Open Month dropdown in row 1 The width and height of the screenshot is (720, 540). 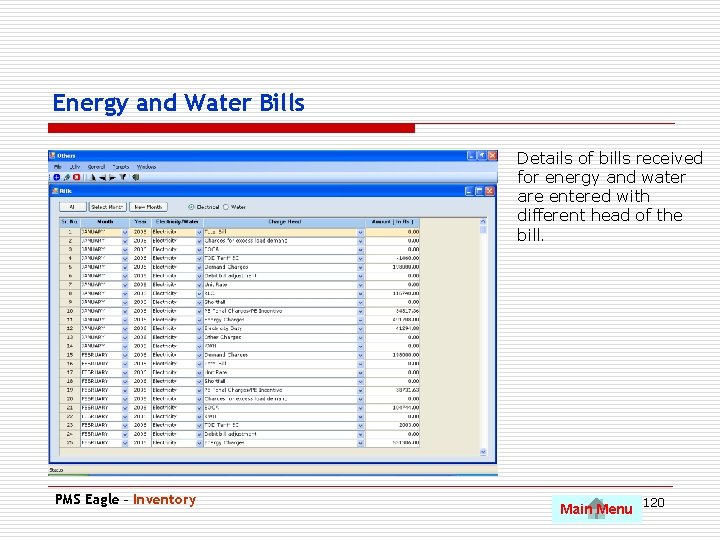coord(125,232)
